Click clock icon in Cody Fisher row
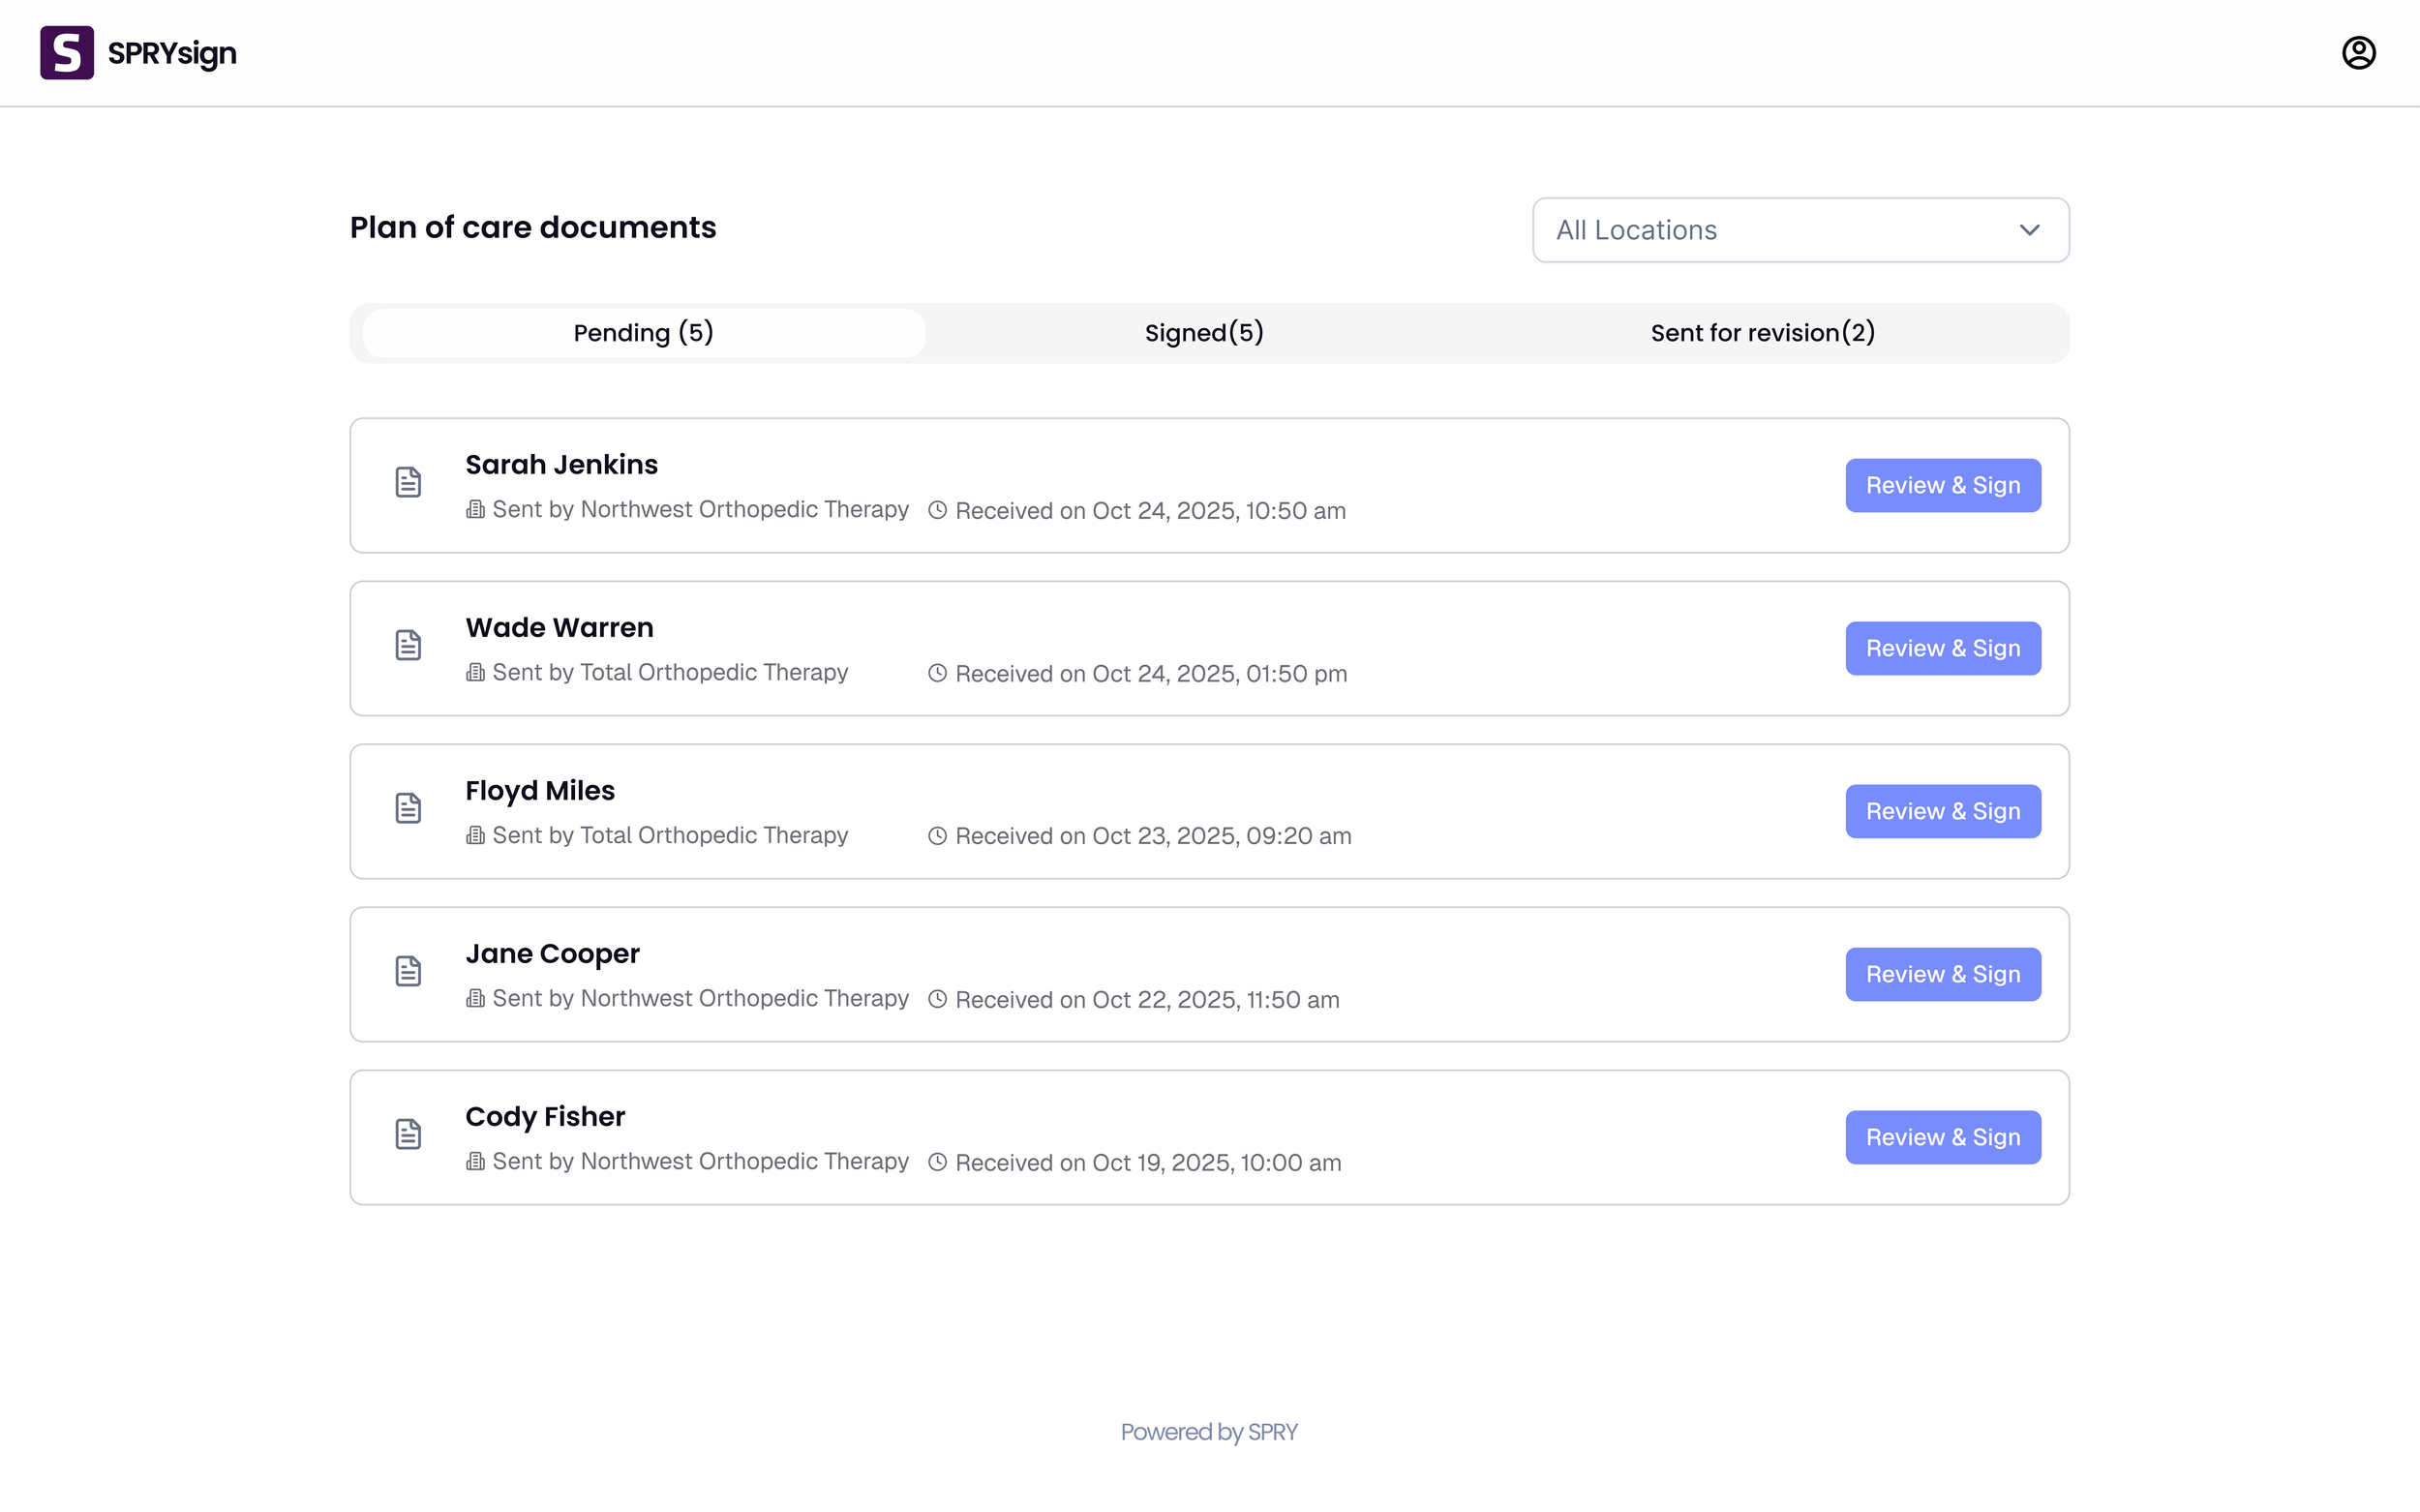This screenshot has height=1512, width=2420. click(x=937, y=1162)
